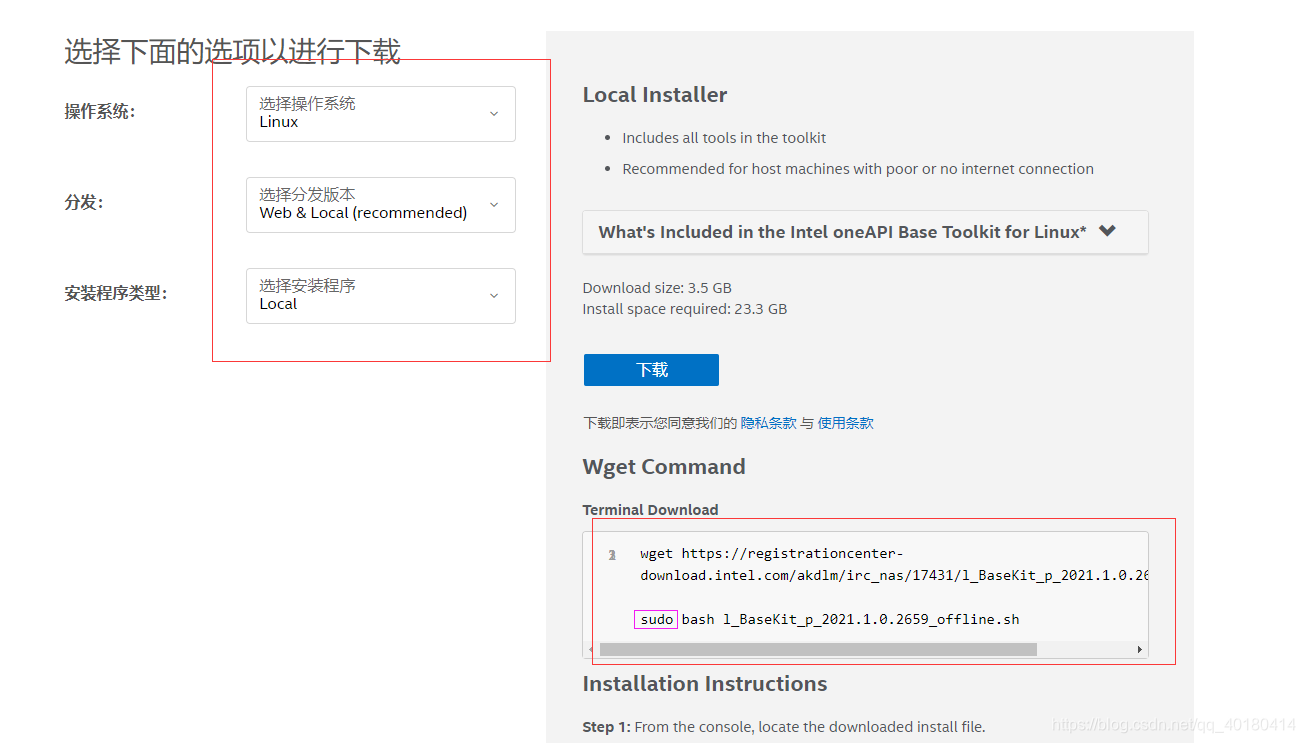Open the distribution dropdown showing Web & Local
This screenshot has width=1305, height=743.
[381, 204]
